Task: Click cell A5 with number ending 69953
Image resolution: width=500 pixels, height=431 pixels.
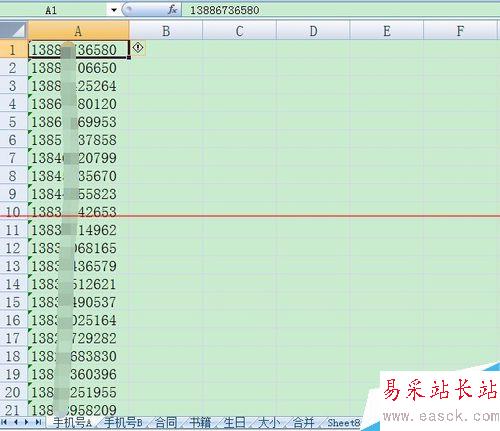Action: point(78,122)
